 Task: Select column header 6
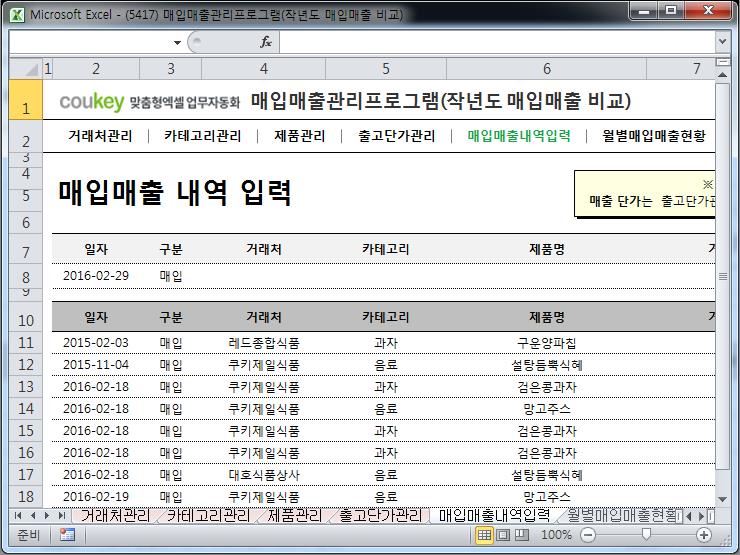coord(547,69)
